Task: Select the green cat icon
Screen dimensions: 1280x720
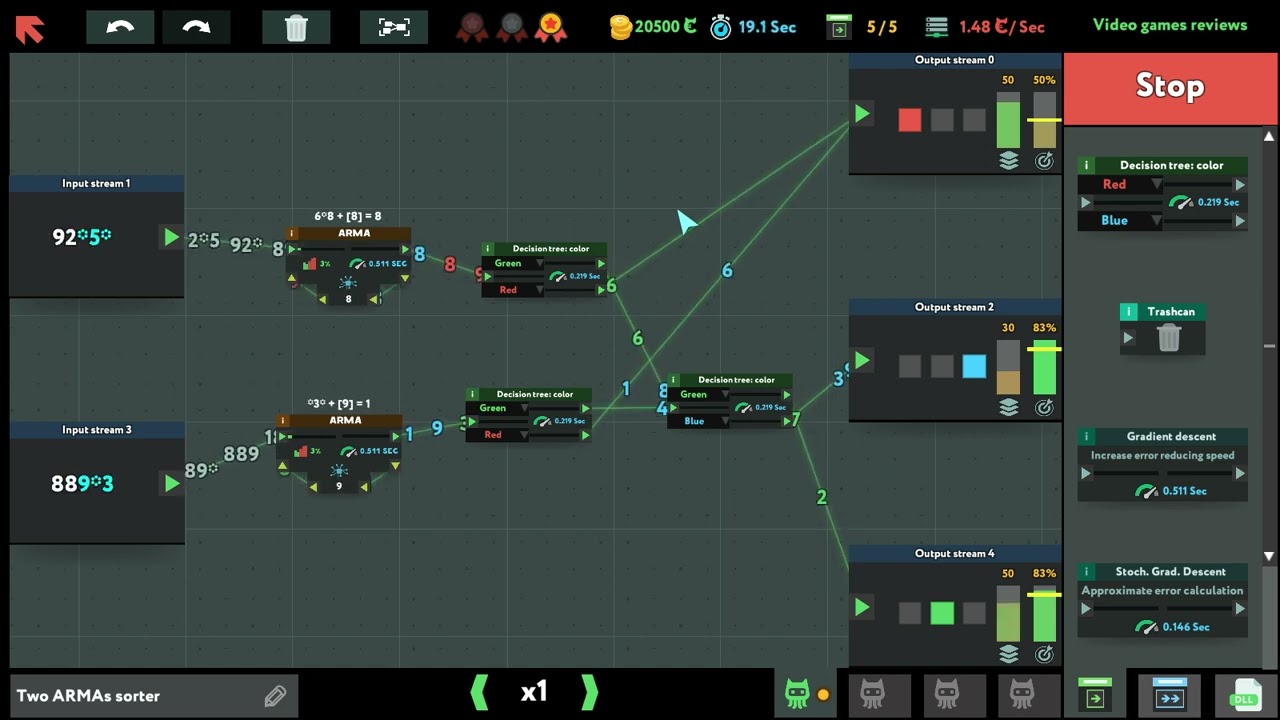Action: click(797, 692)
